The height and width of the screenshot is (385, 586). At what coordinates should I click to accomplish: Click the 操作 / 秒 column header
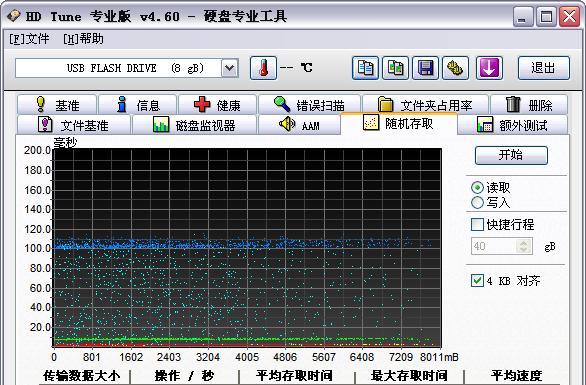(184, 376)
